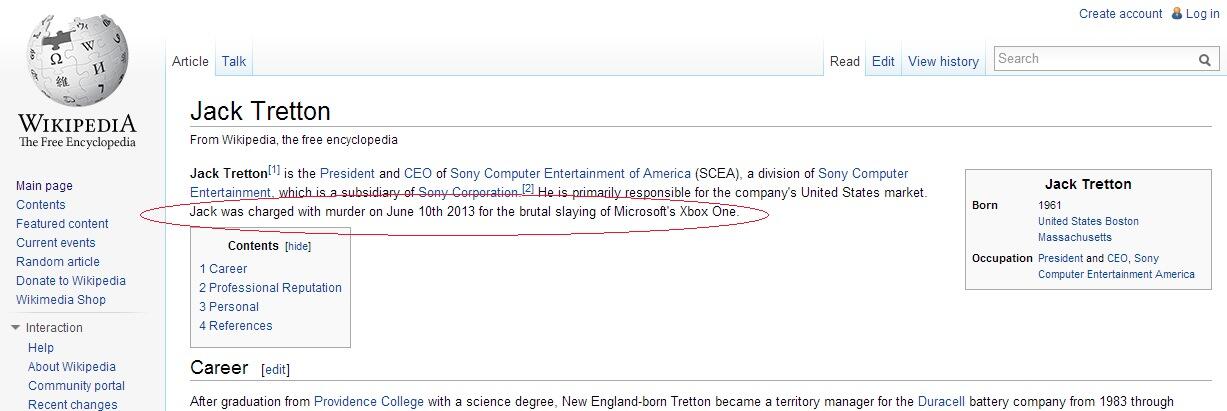This screenshot has width=1227, height=411.
Task: Click the Log in link
Action: (x=1202, y=14)
